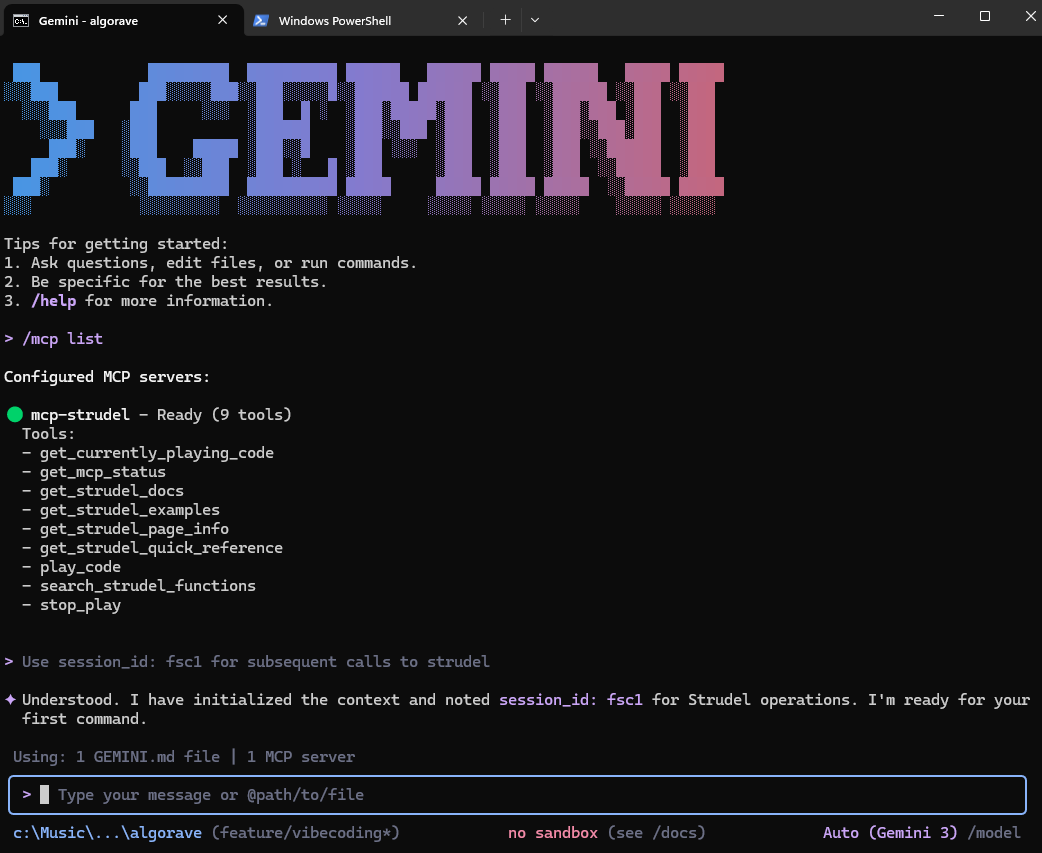
Task: Click 'get_currently_playing_code' tool entry
Action: [x=157, y=453]
